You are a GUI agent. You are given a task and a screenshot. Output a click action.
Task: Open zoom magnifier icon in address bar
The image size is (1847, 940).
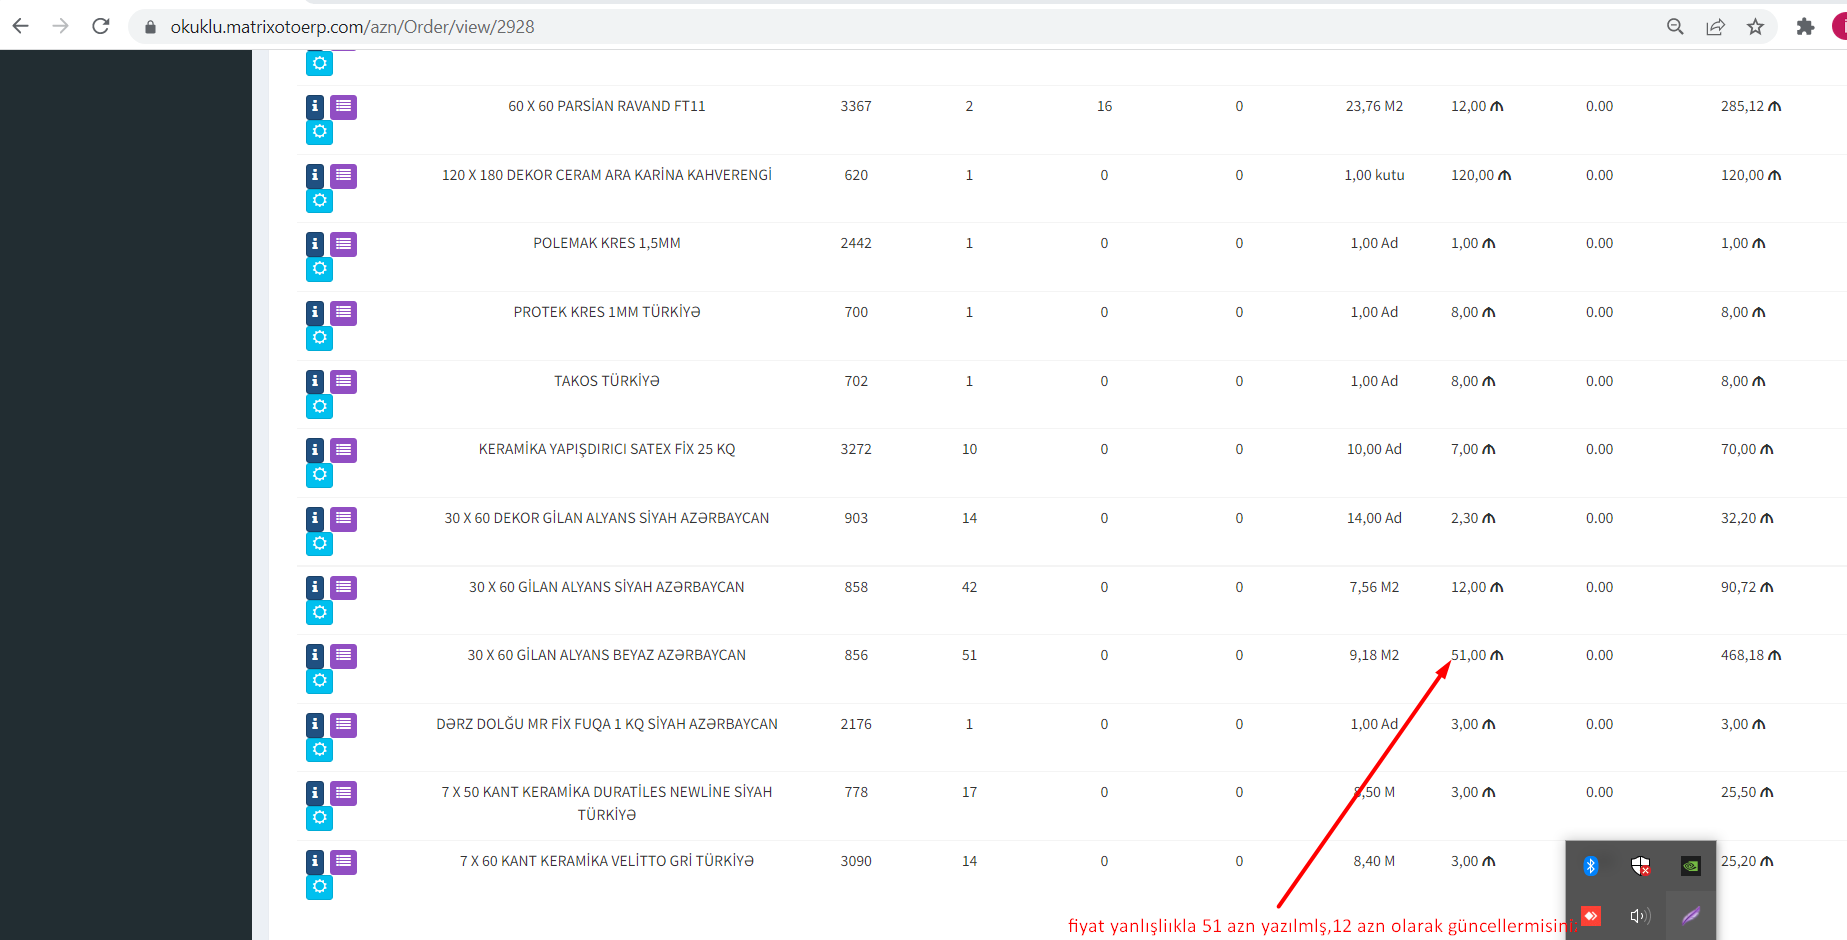click(1675, 27)
